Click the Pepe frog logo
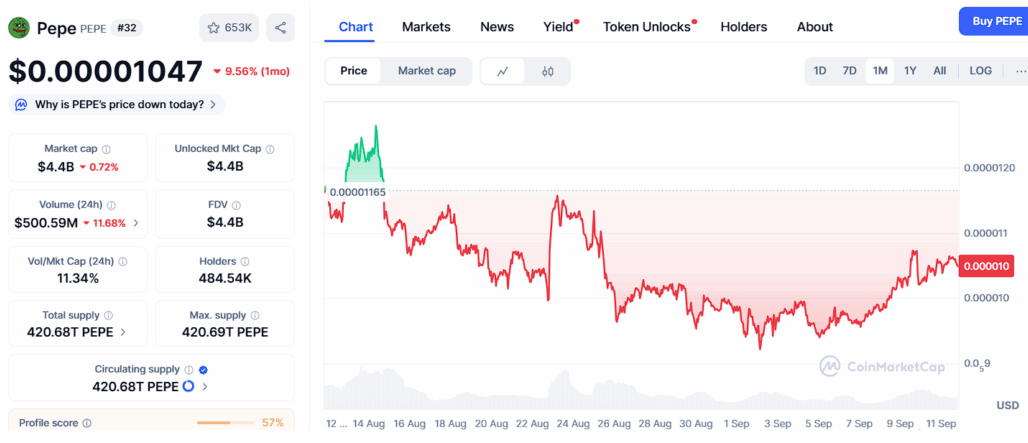The image size is (1028, 443). pyautogui.click(x=19, y=28)
